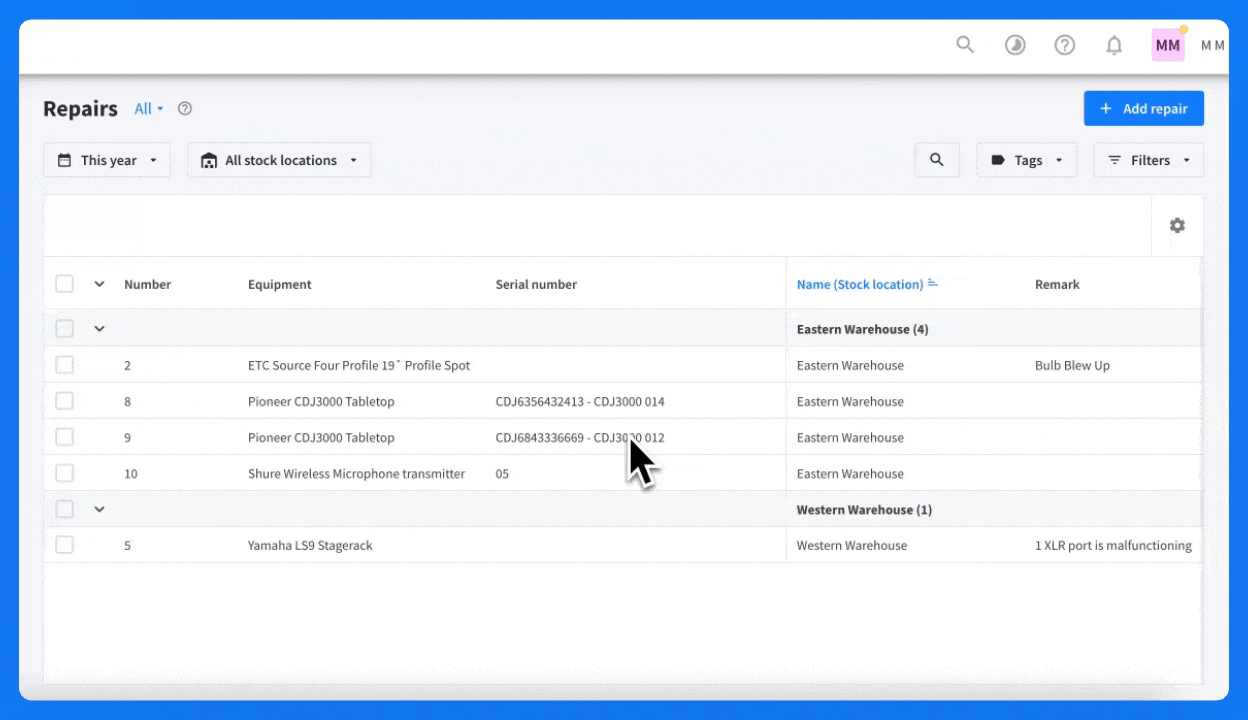The height and width of the screenshot is (720, 1248).
Task: Click Pioneer CDJ3000 Tabletop in row 9
Action: 321,438
